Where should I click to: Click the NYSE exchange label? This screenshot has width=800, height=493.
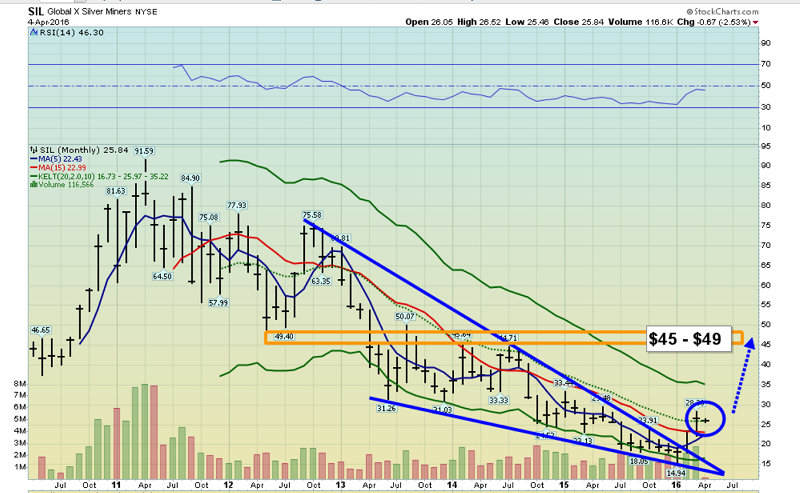pos(146,12)
